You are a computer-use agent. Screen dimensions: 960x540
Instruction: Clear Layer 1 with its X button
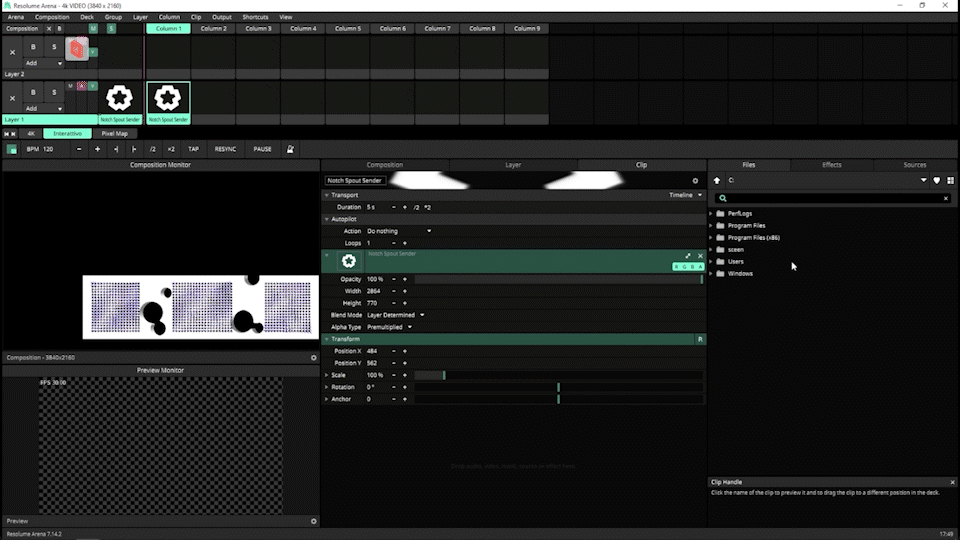point(12,98)
